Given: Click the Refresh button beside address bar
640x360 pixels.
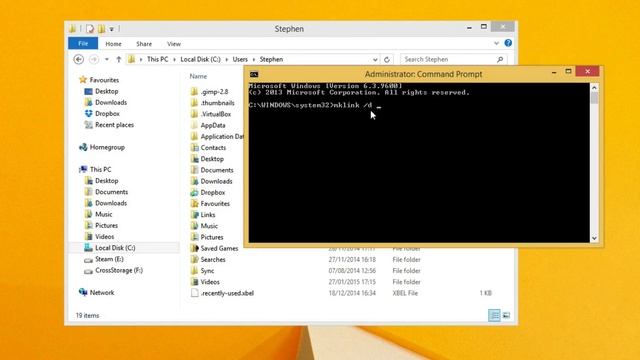Looking at the screenshot, I should 387,60.
